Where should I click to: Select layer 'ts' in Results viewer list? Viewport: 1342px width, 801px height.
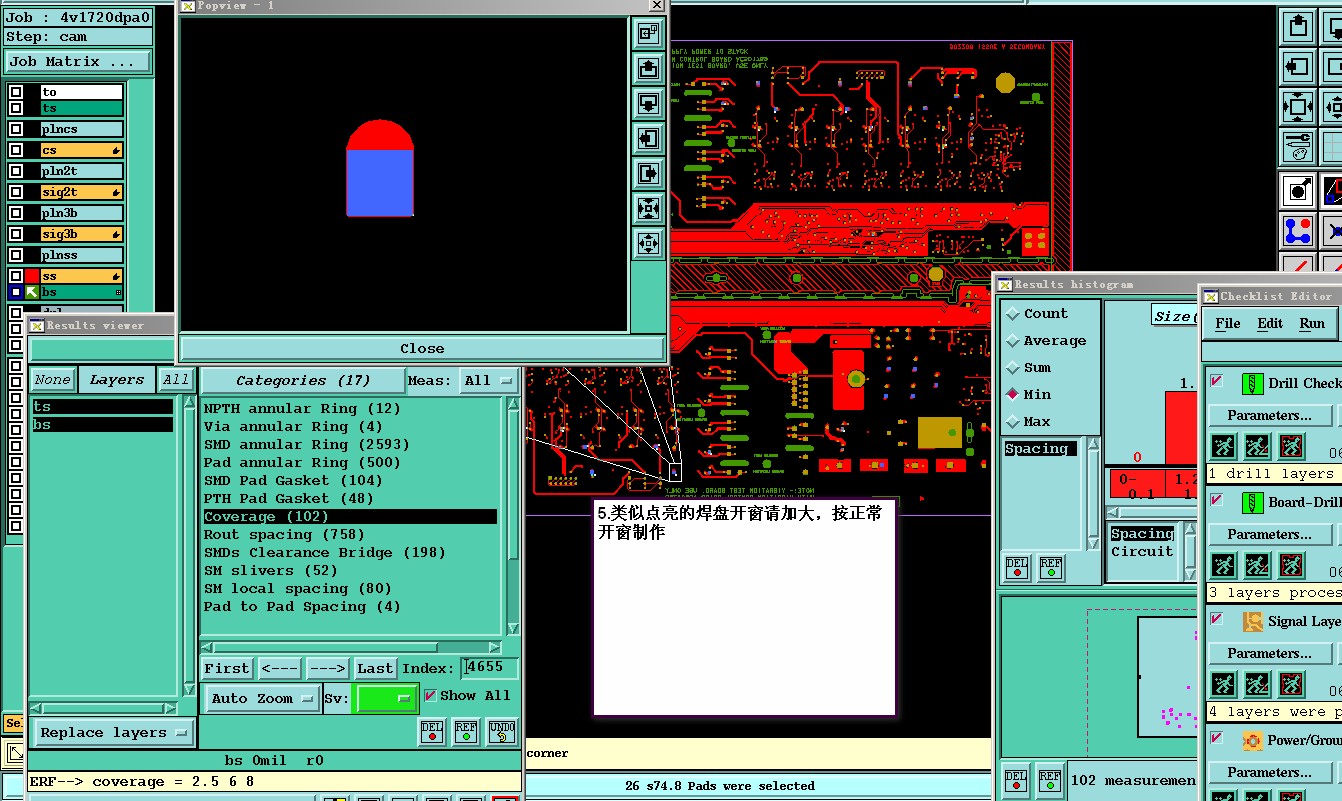coord(102,406)
